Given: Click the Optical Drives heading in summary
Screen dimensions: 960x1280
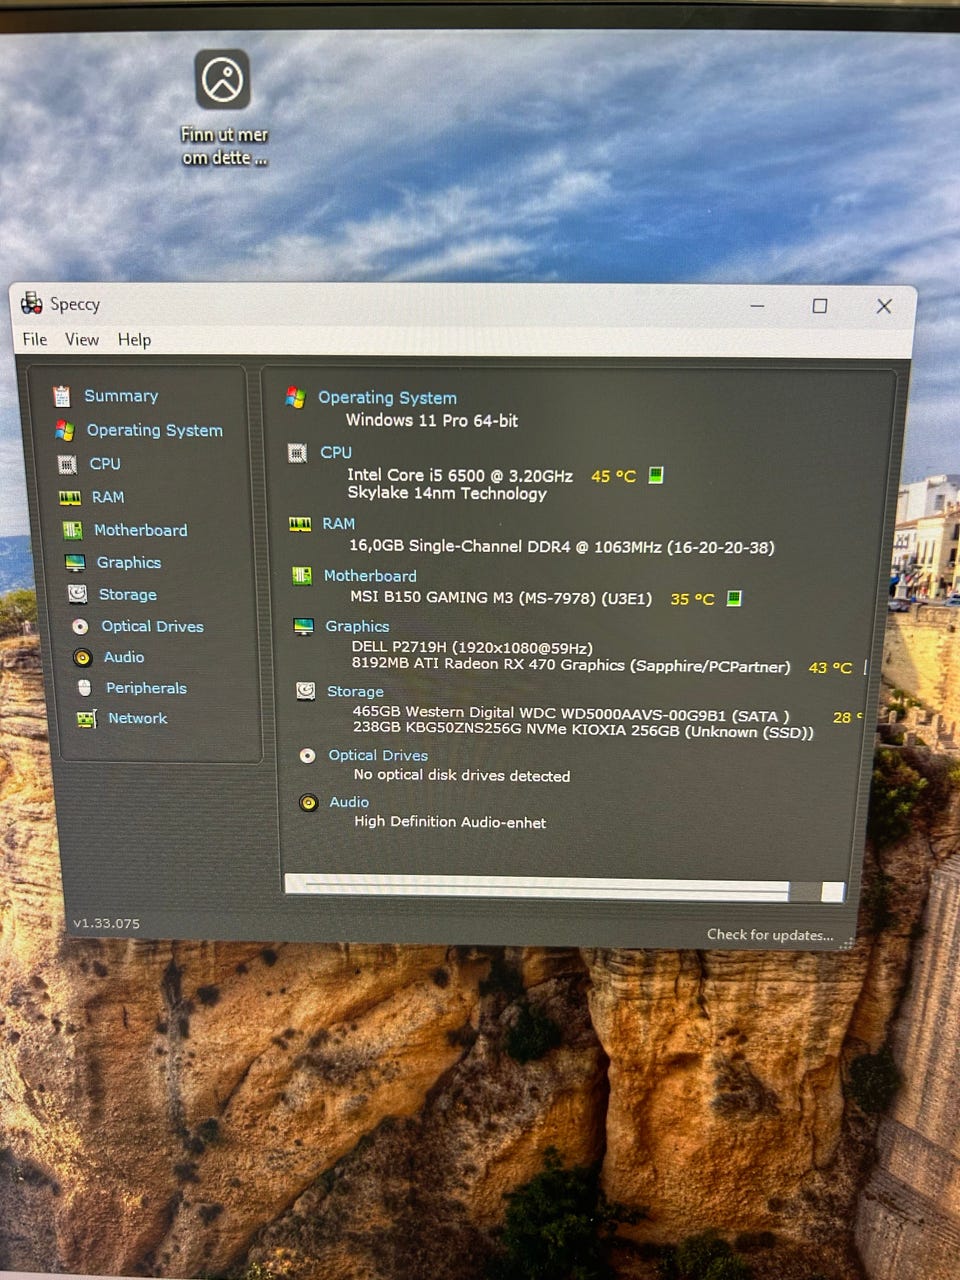Looking at the screenshot, I should click(x=378, y=756).
